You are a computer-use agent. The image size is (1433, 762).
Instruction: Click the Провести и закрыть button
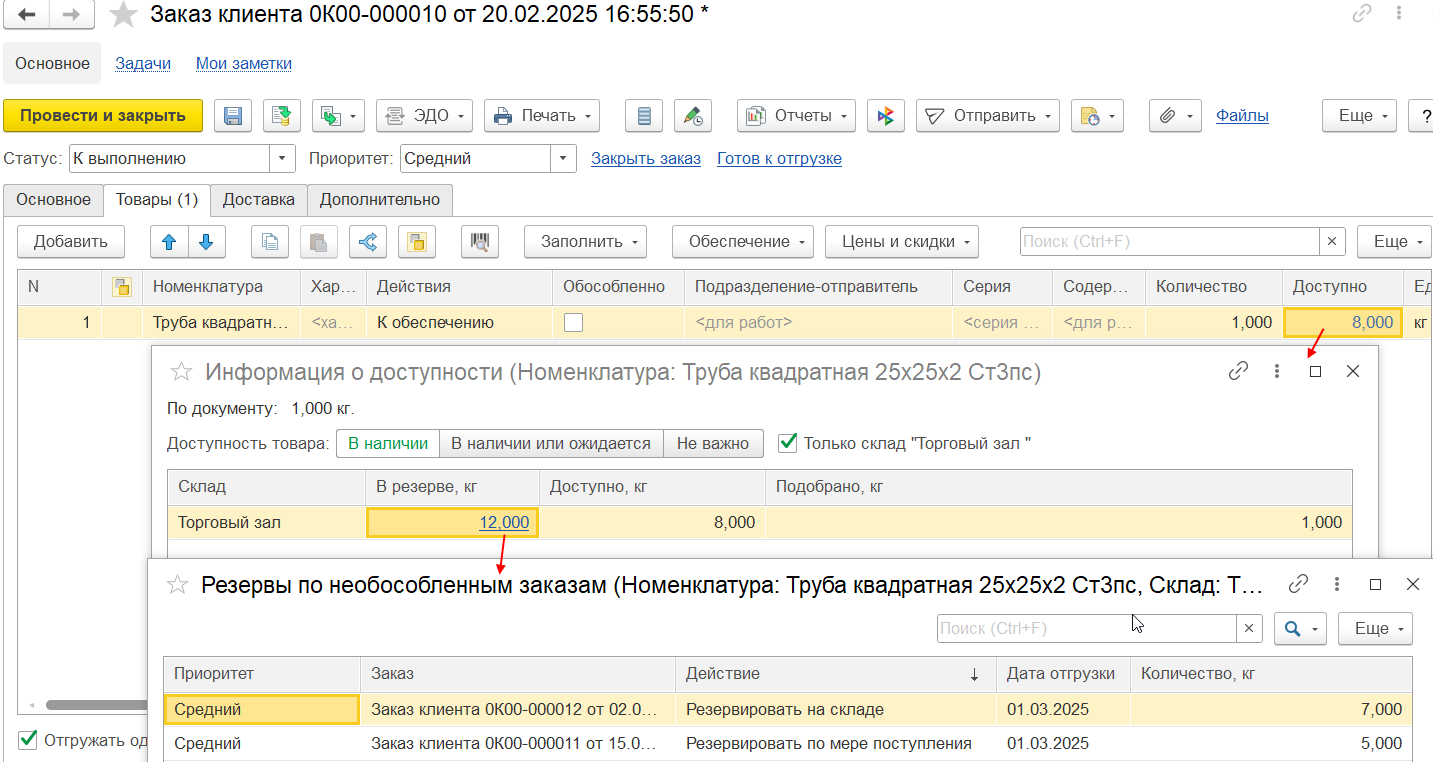click(x=103, y=116)
